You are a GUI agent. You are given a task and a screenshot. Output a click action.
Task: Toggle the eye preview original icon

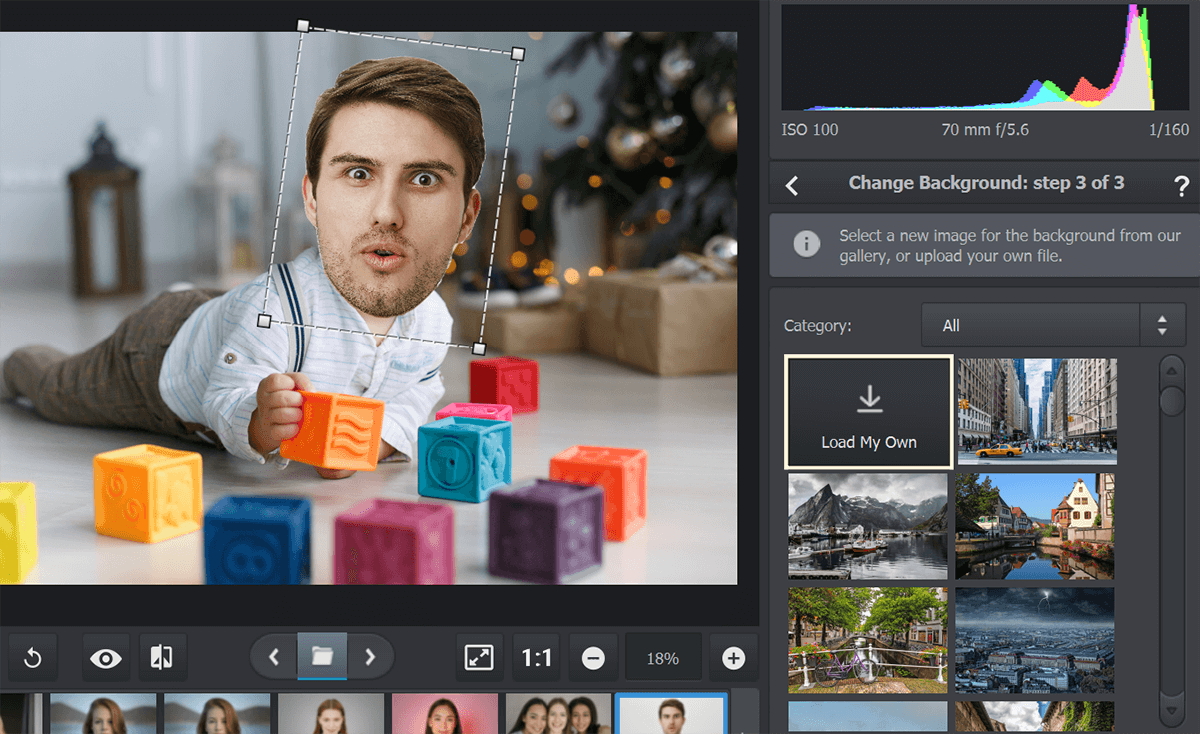click(106, 657)
